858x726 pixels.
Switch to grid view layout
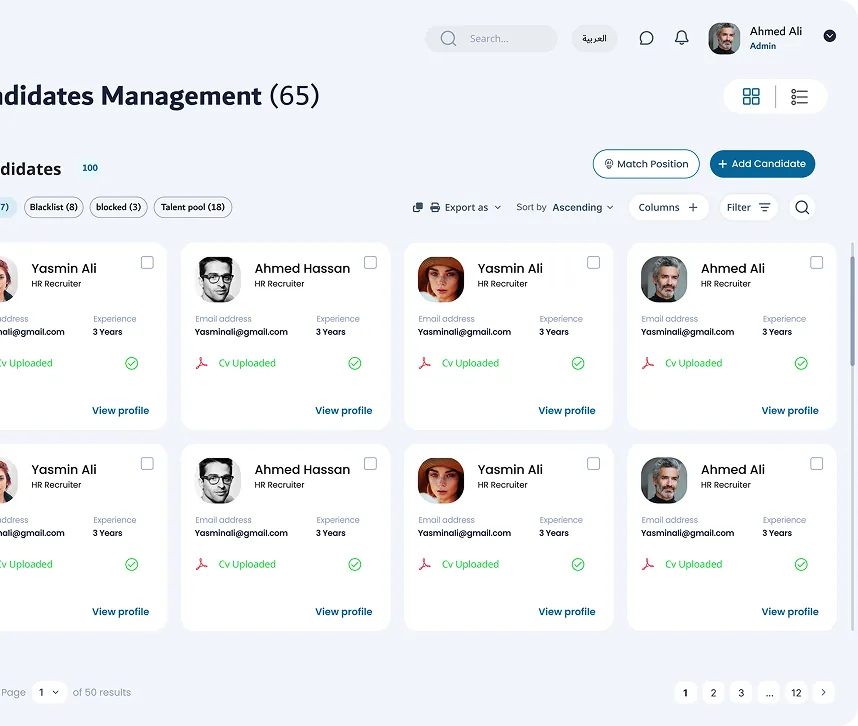click(x=751, y=97)
